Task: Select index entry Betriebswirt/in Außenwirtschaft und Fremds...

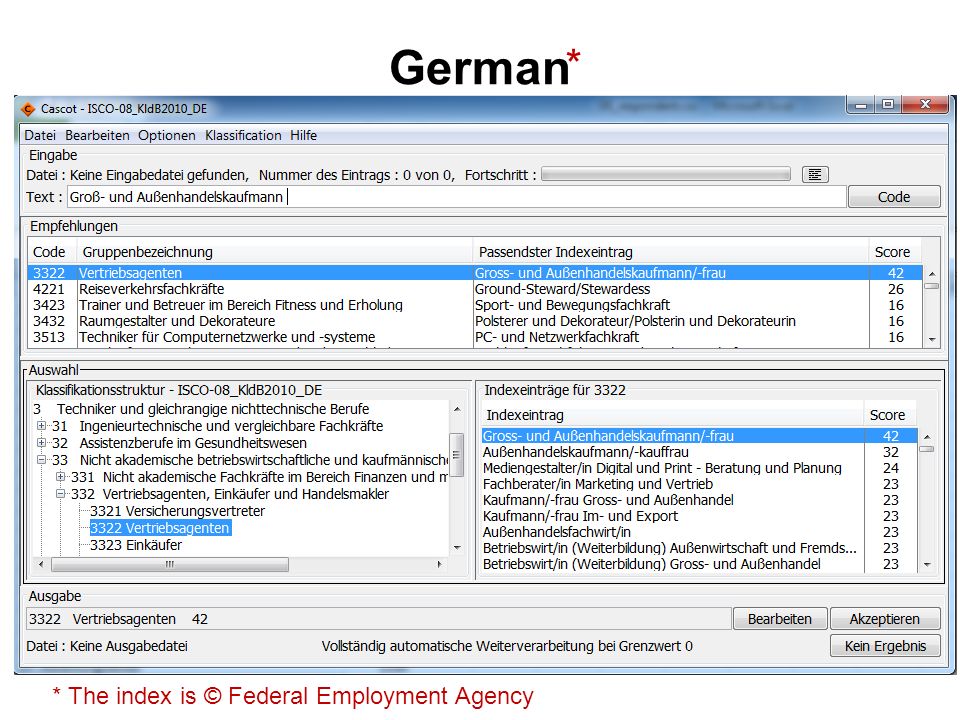Action: (699, 547)
